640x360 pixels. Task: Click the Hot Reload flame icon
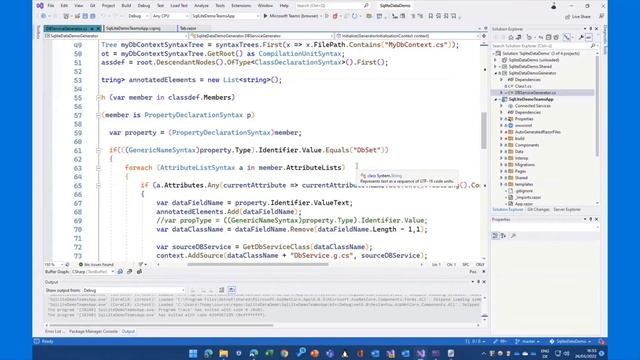pyautogui.click(x=335, y=16)
